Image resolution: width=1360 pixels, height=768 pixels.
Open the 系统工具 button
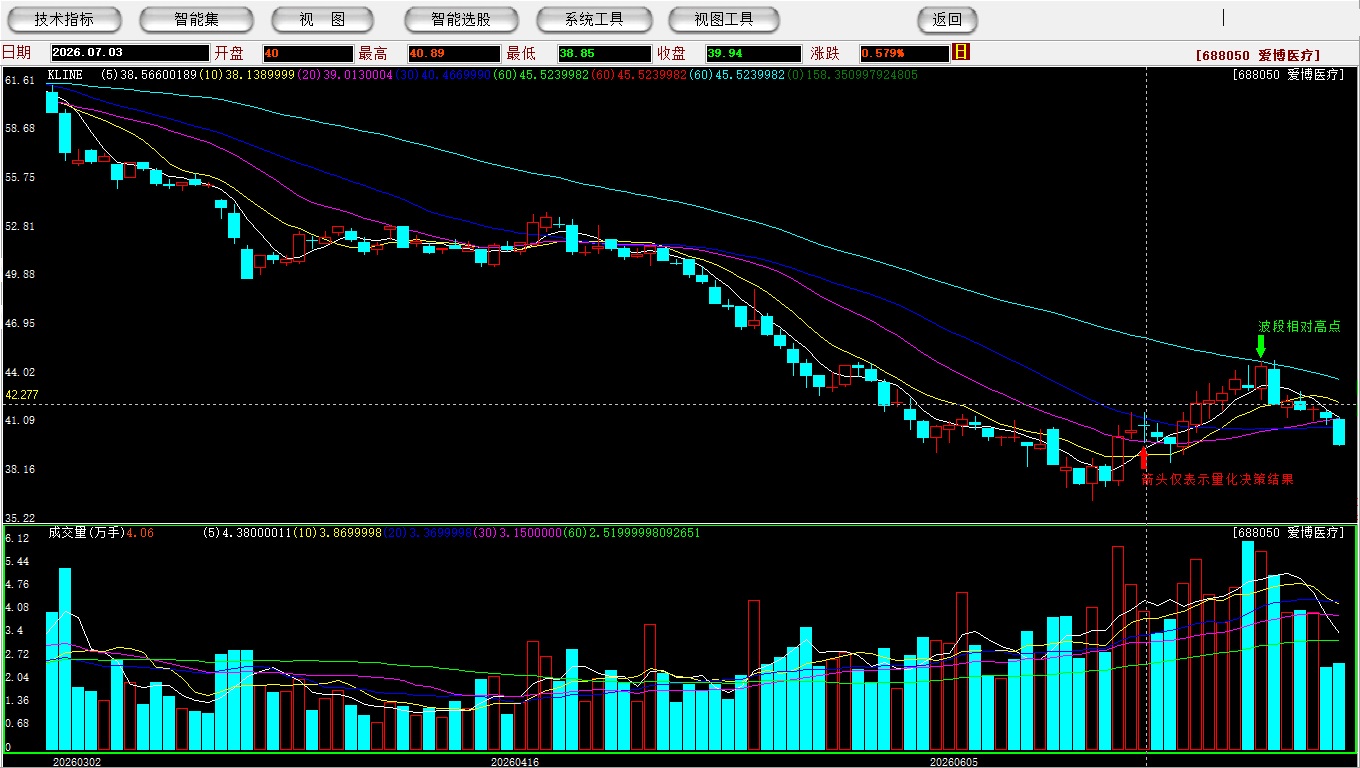coord(594,19)
